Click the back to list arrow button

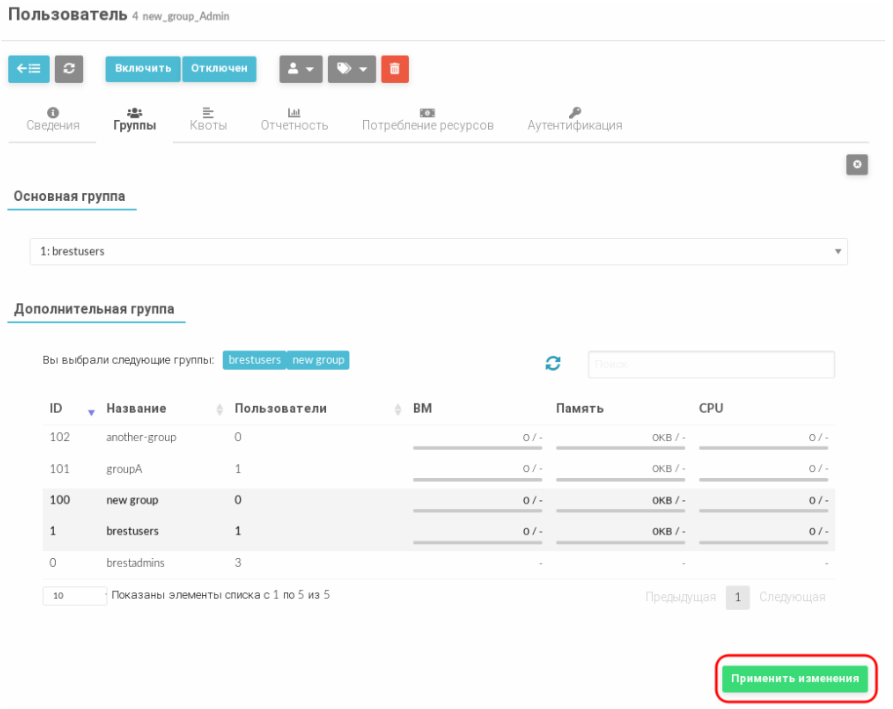28,69
